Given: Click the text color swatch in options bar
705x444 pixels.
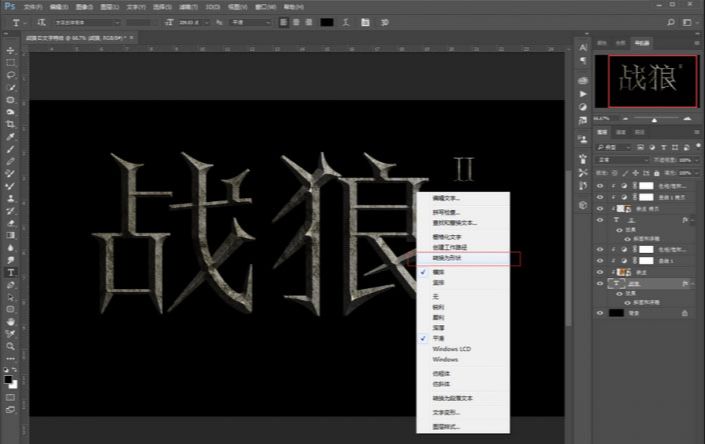Looking at the screenshot, I should (326, 22).
